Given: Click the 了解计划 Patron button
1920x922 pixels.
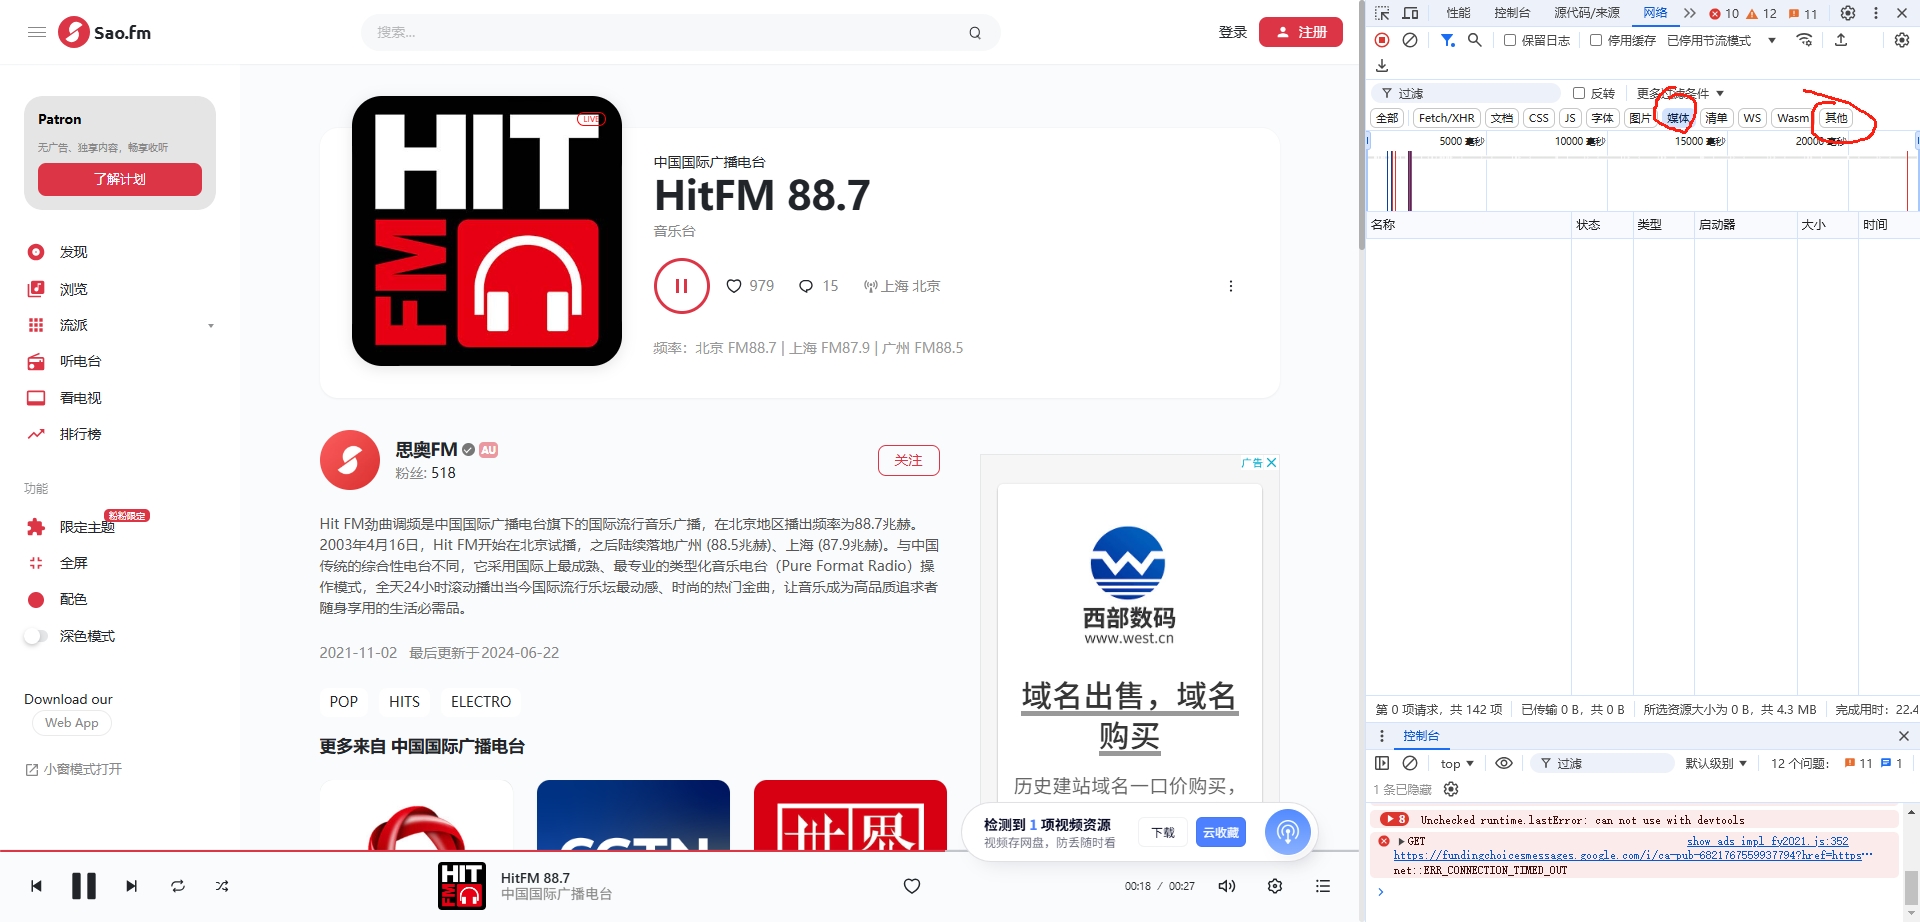Looking at the screenshot, I should (x=120, y=179).
